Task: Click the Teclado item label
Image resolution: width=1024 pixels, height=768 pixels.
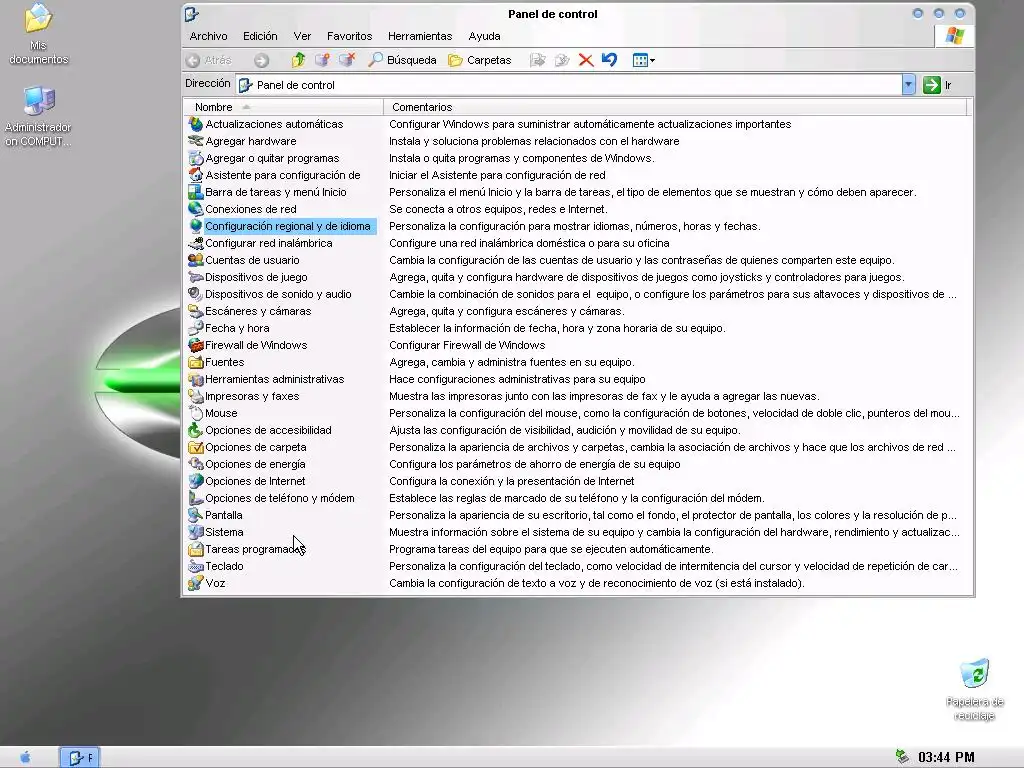Action: [x=224, y=566]
